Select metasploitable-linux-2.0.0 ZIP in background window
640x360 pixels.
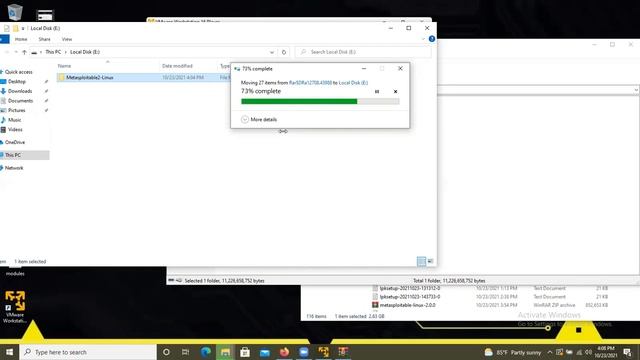[407, 305]
